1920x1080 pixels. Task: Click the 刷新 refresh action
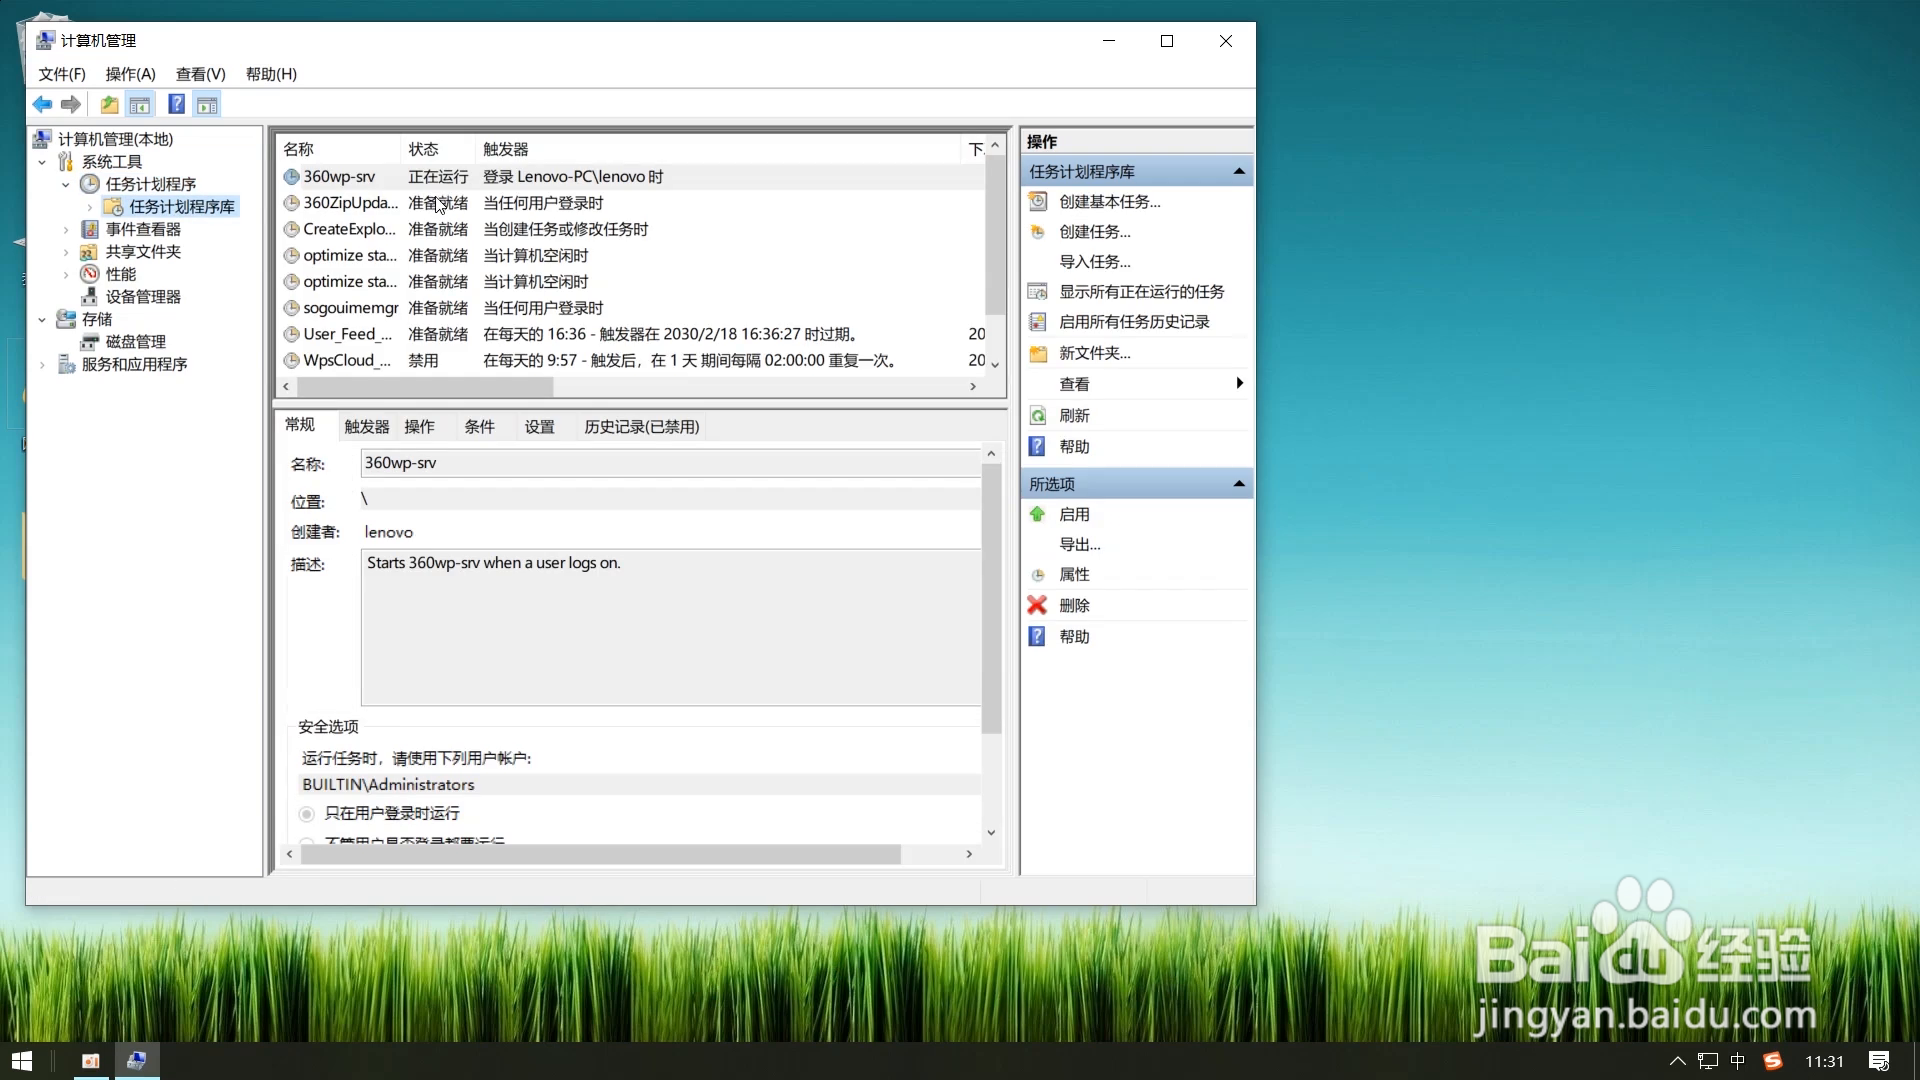coord(1074,415)
